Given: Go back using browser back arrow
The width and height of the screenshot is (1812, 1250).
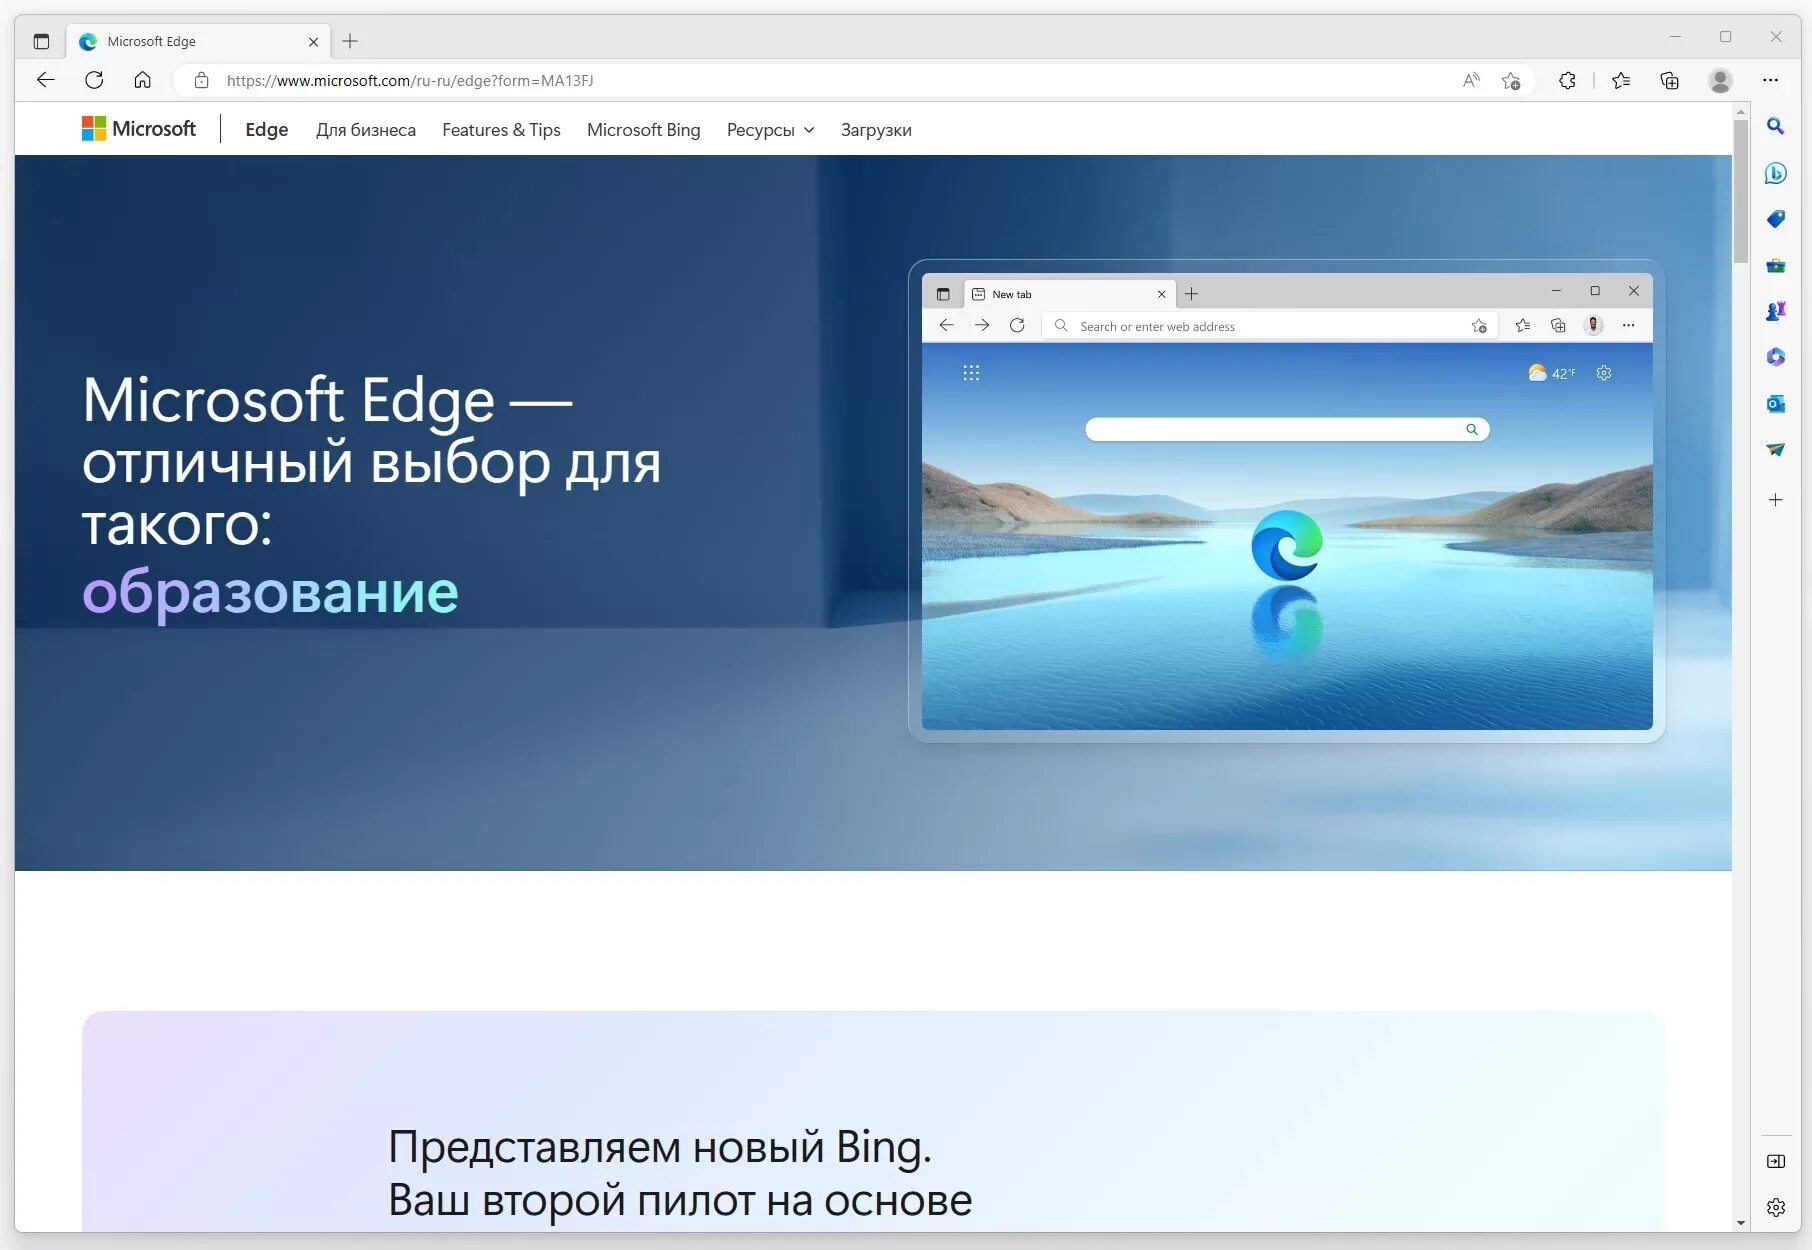Looking at the screenshot, I should coord(45,80).
